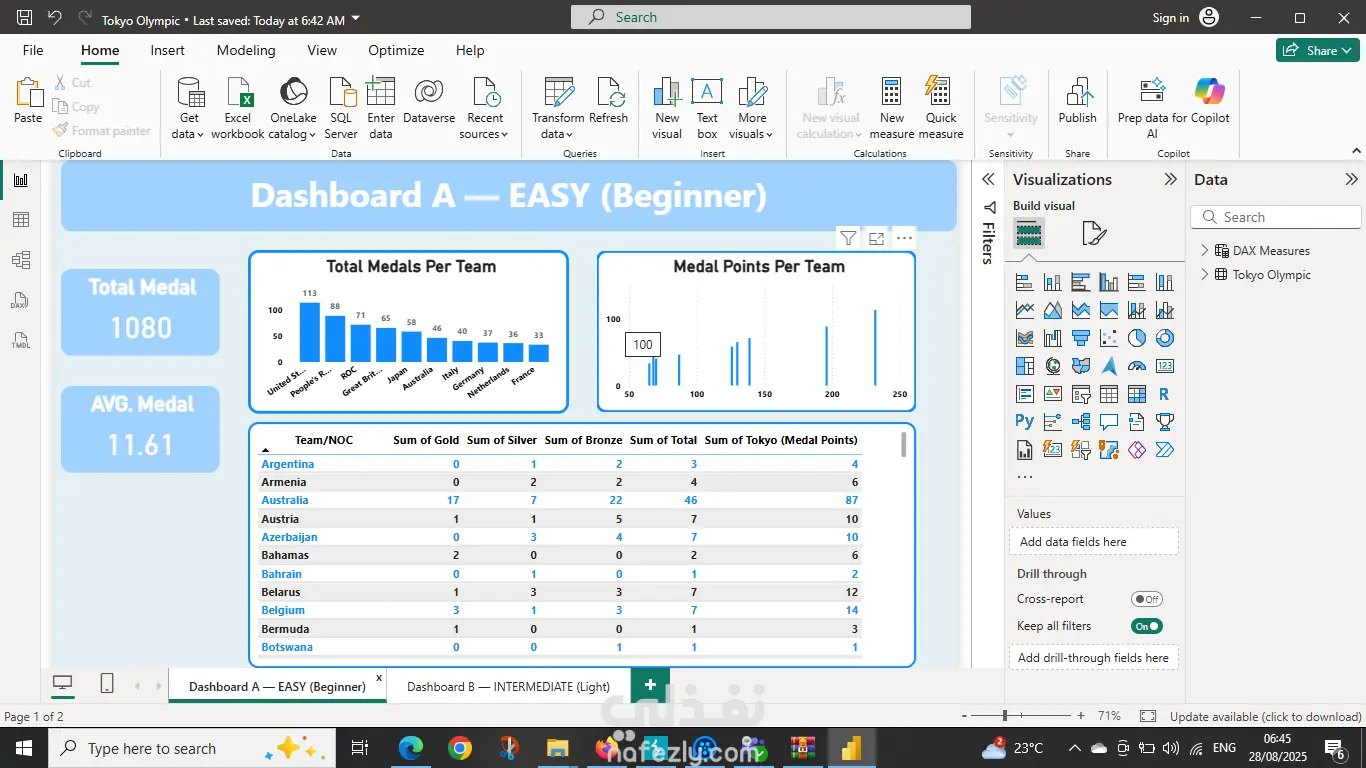
Task: Open the OneLake catalog dropdown
Action: point(293,108)
